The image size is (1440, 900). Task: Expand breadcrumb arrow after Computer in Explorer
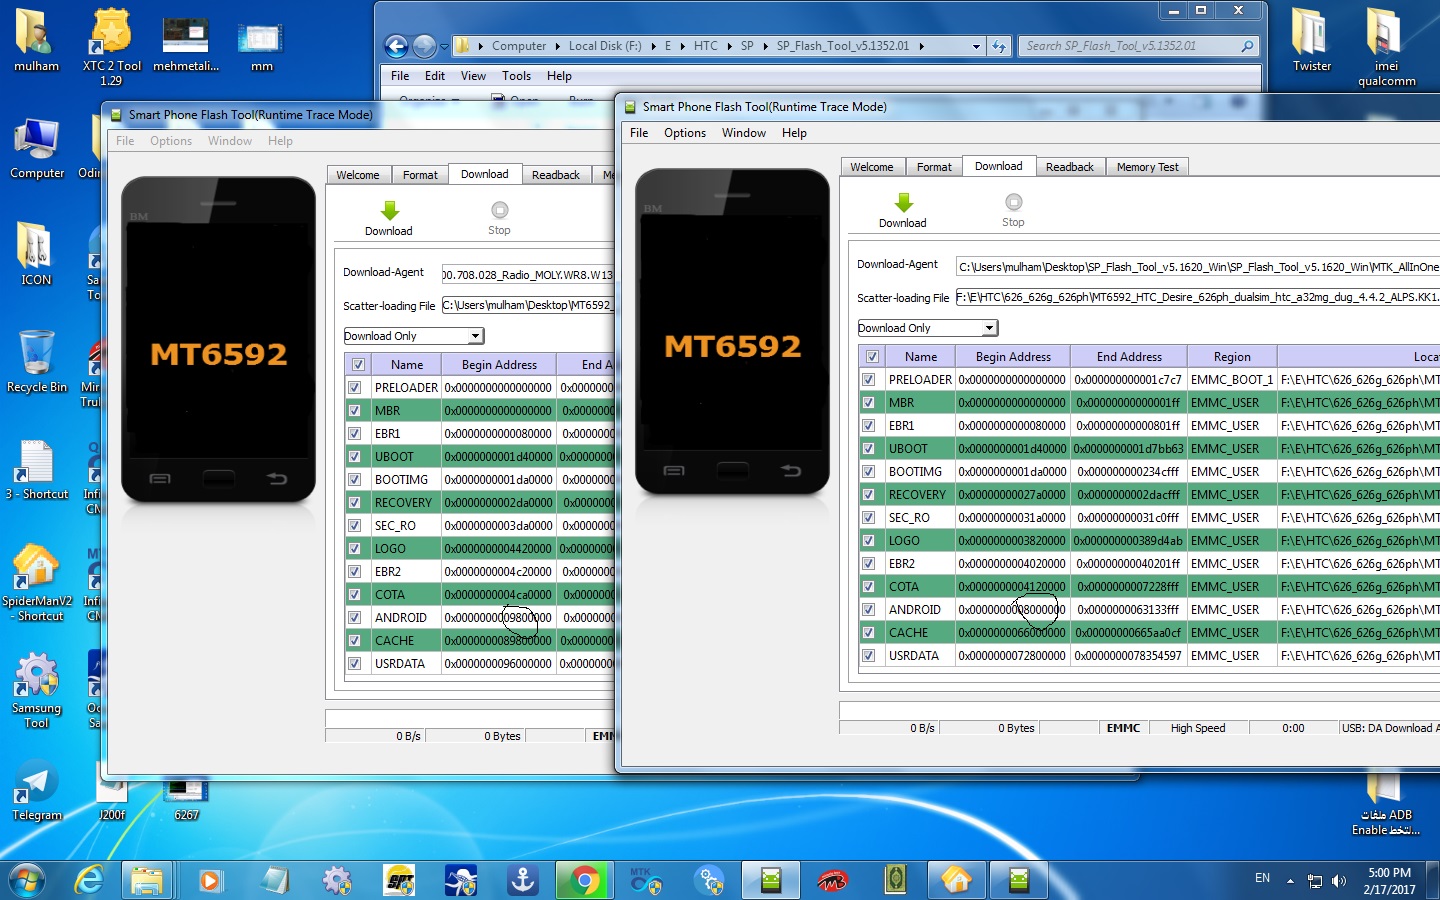(558, 46)
